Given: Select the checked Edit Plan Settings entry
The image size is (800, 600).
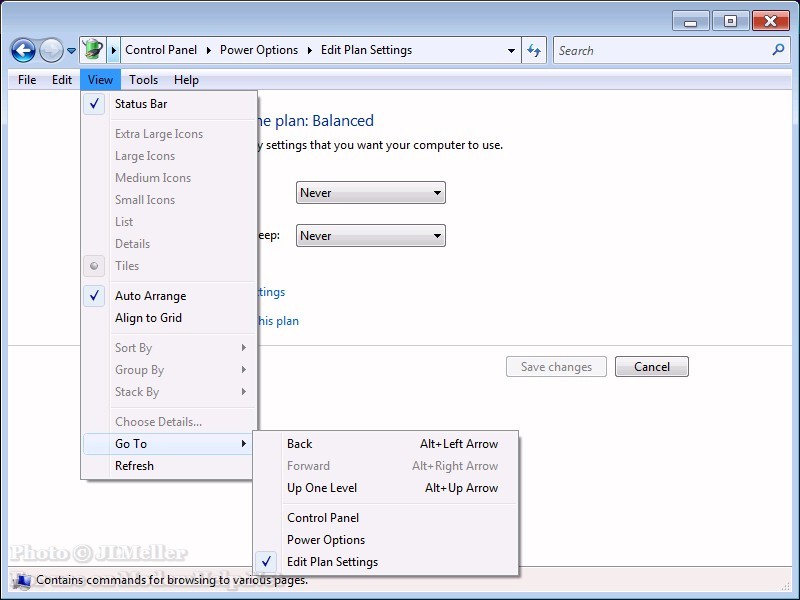Looking at the screenshot, I should 332,562.
